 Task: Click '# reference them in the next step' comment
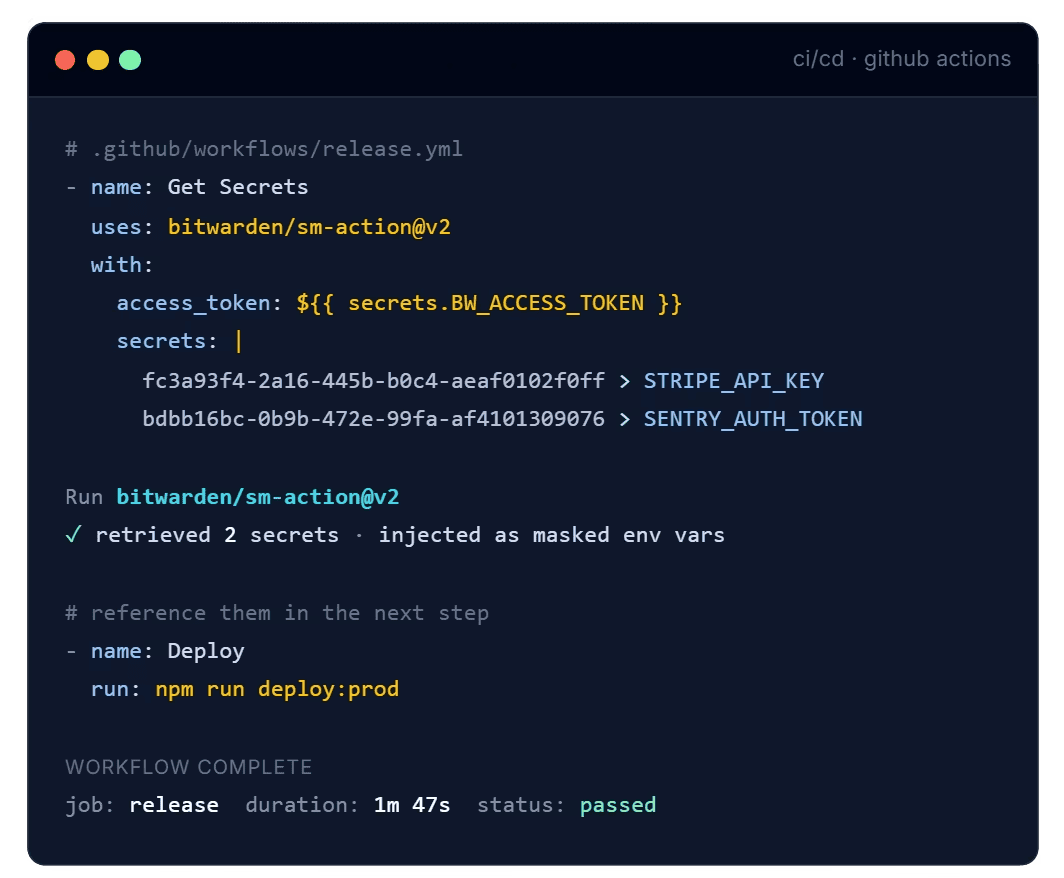(x=277, y=613)
